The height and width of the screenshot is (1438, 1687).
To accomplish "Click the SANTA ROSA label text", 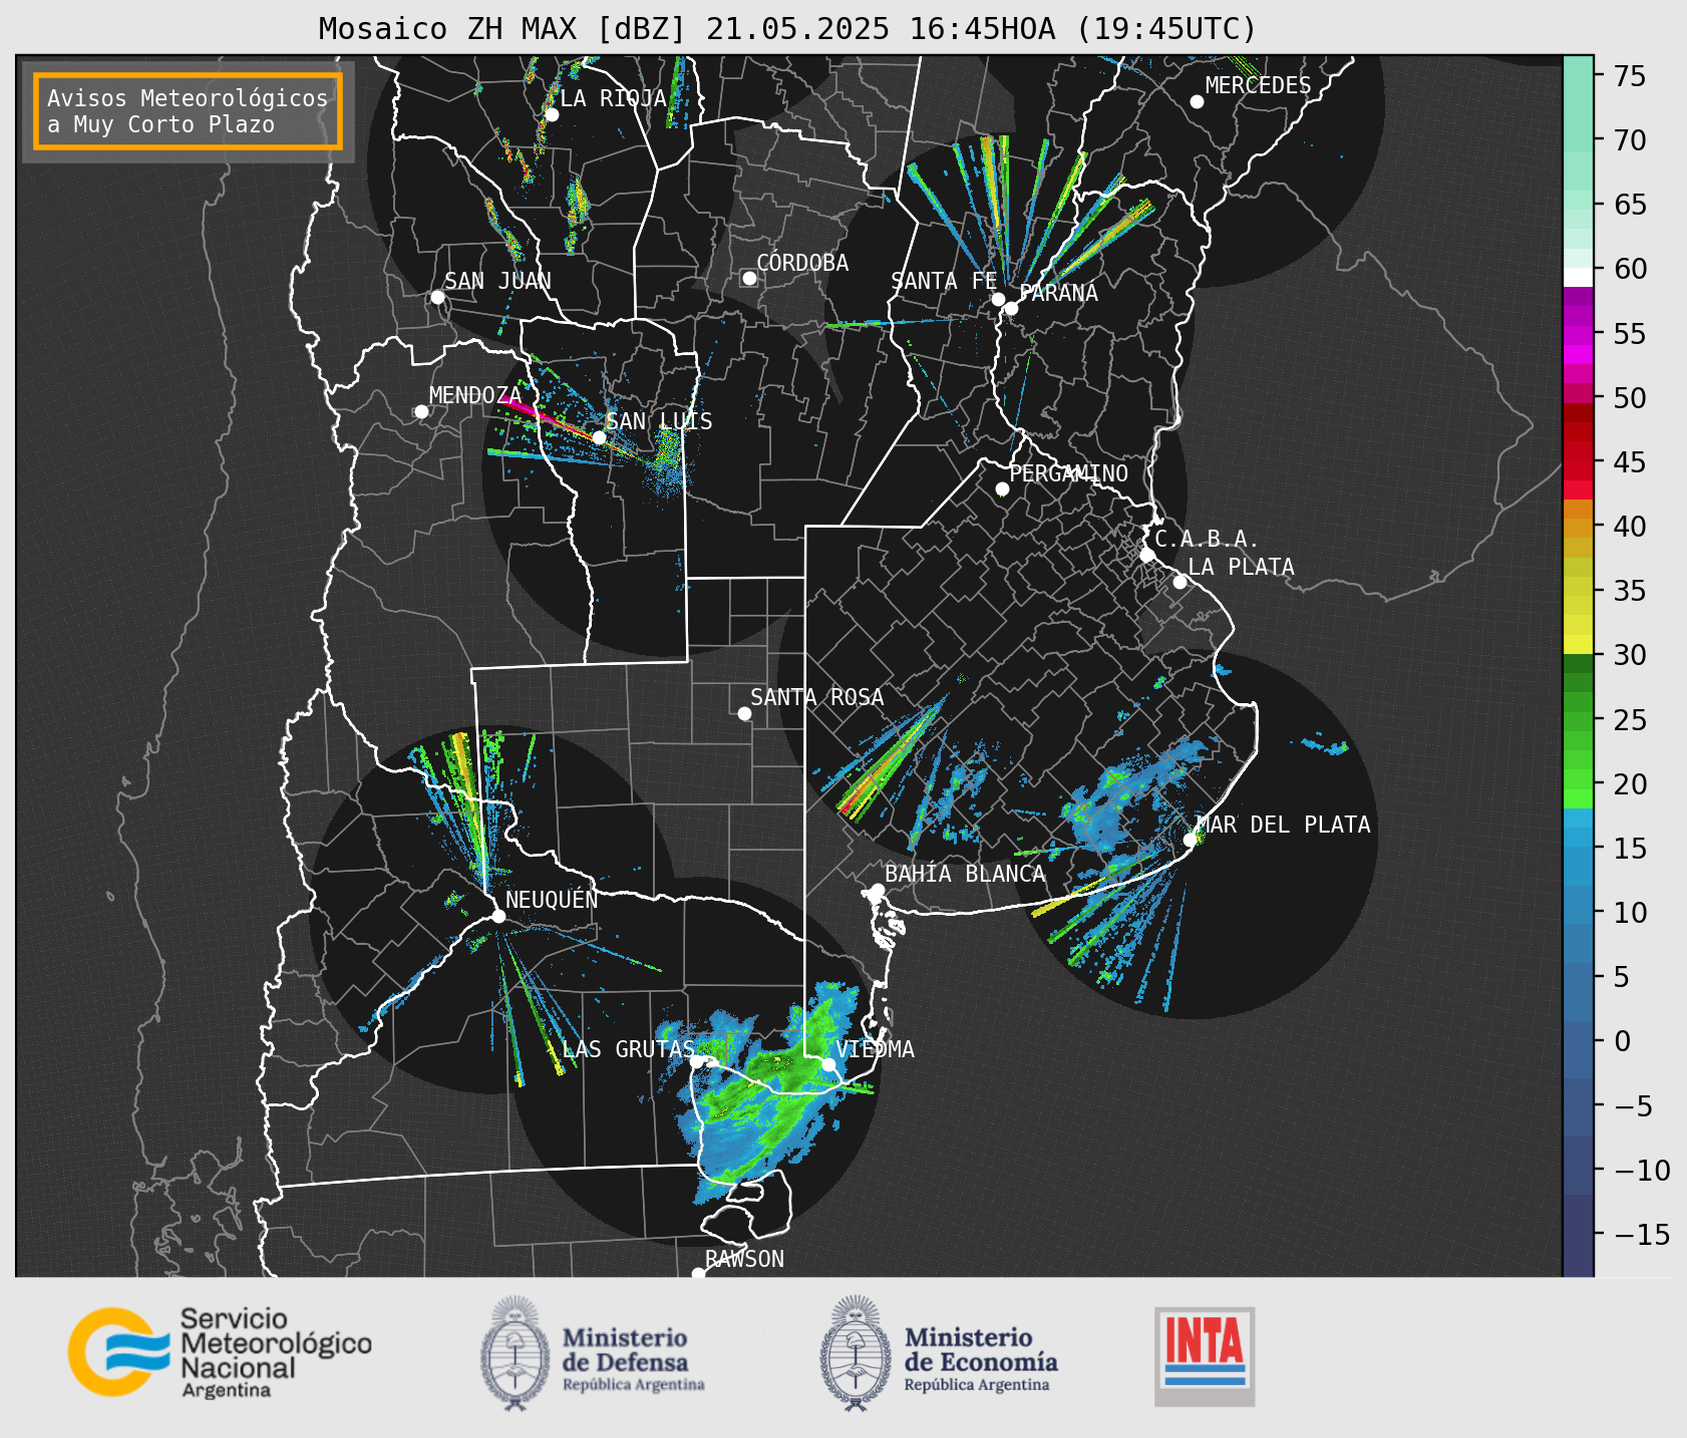I will [x=817, y=697].
